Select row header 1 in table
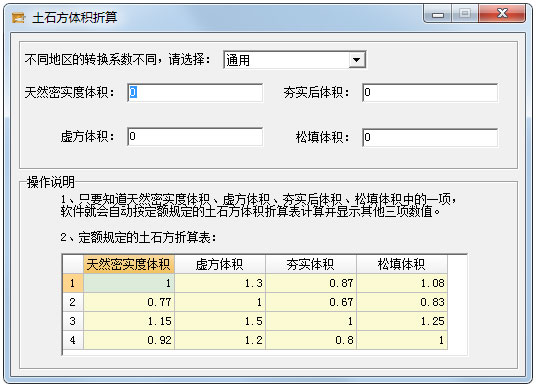The image size is (536, 390). 73,283
